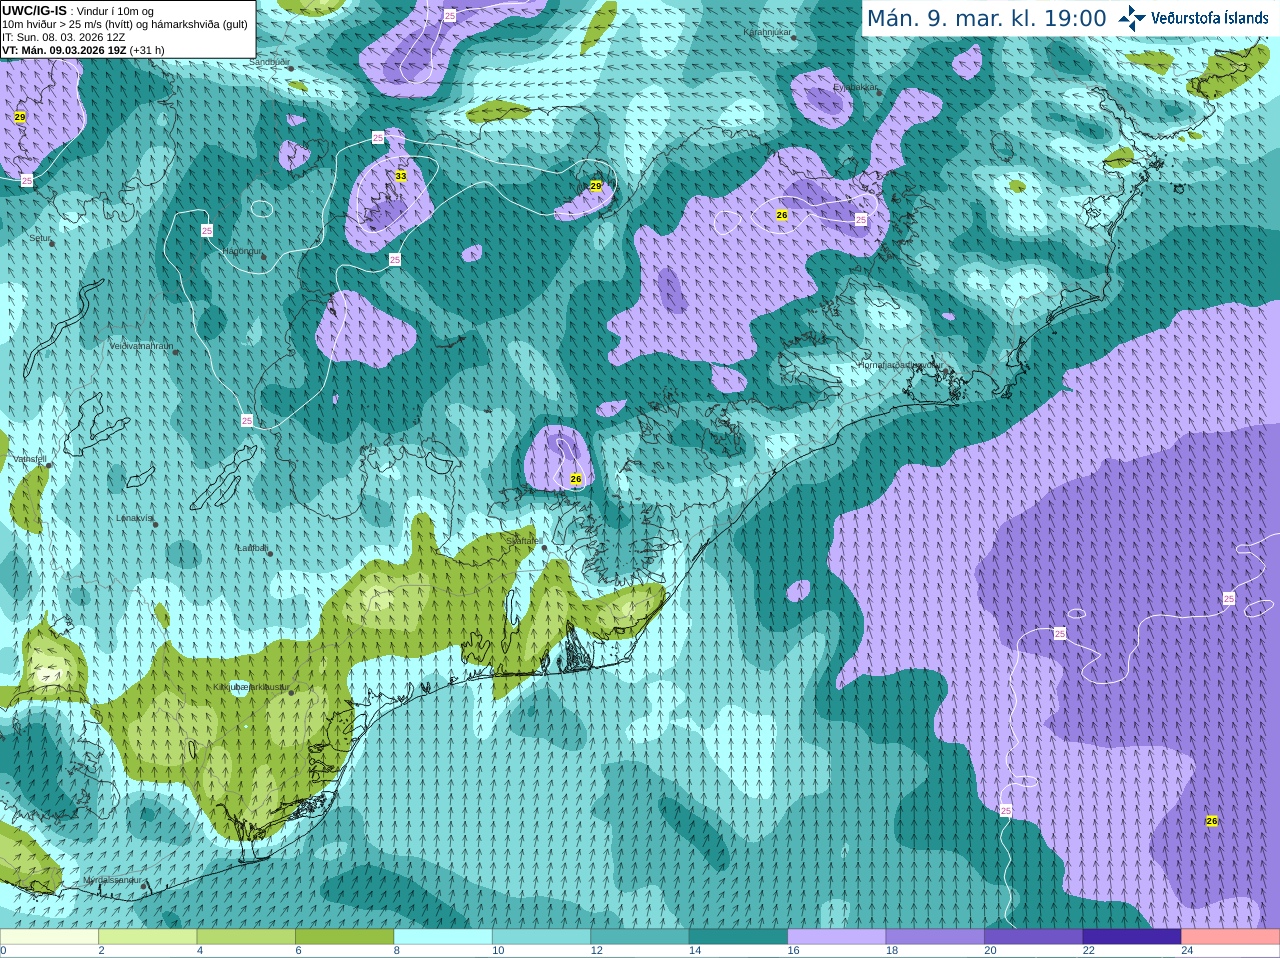The width and height of the screenshot is (1280, 958).
Task: Click the Veðurstofa Íslands logo
Action: tap(1193, 18)
